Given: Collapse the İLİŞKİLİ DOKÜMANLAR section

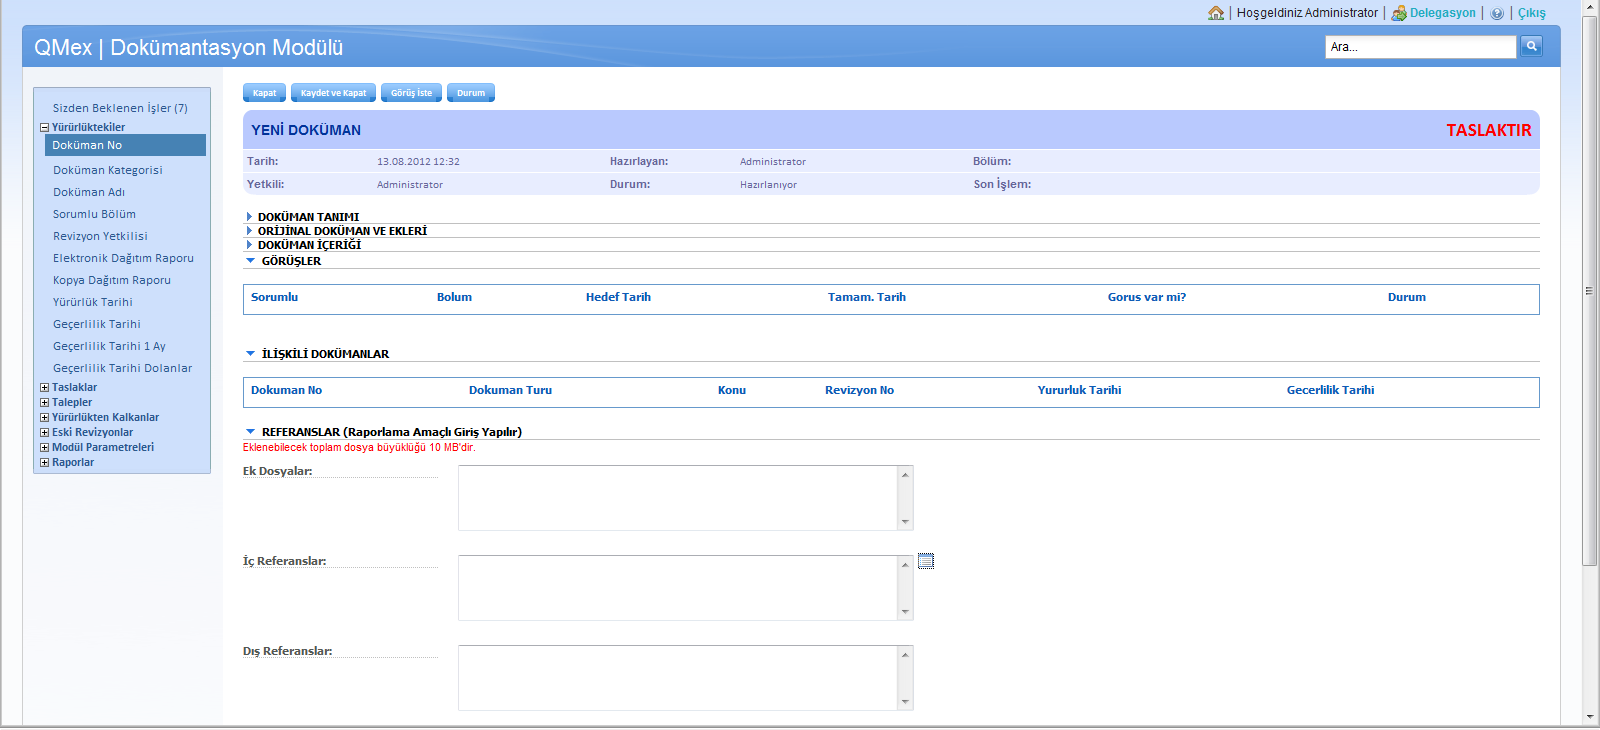Looking at the screenshot, I should click(251, 354).
